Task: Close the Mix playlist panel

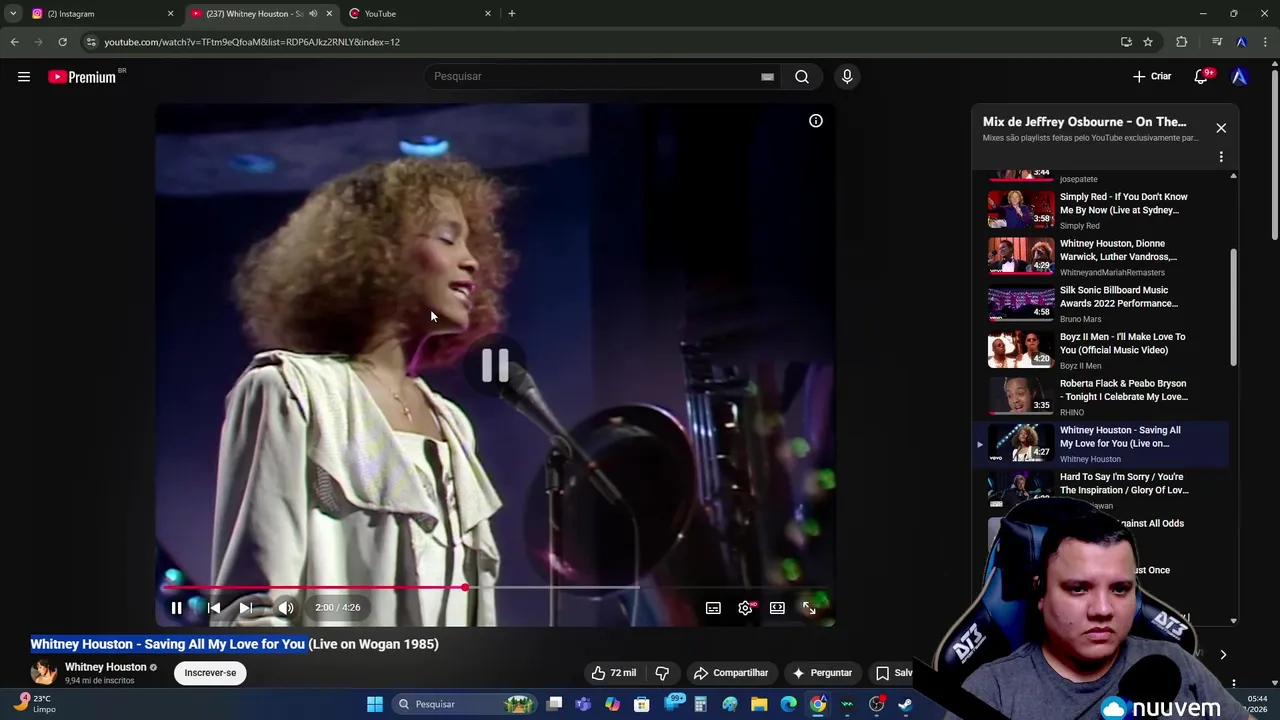Action: coord(1221,128)
